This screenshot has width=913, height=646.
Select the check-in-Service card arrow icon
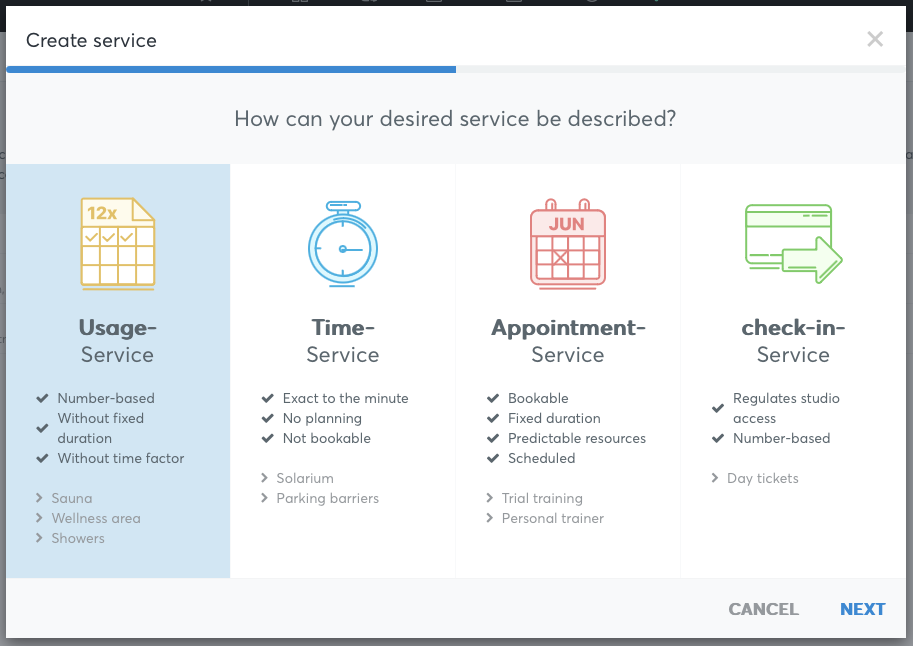(794, 244)
